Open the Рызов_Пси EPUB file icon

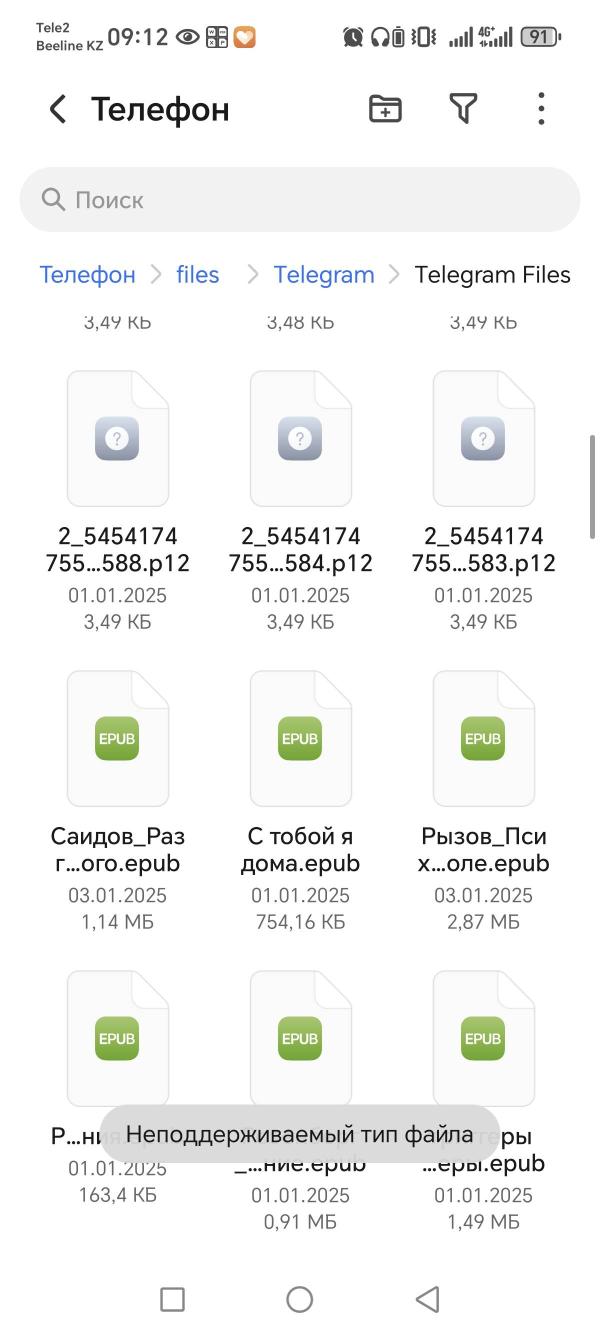(x=484, y=739)
